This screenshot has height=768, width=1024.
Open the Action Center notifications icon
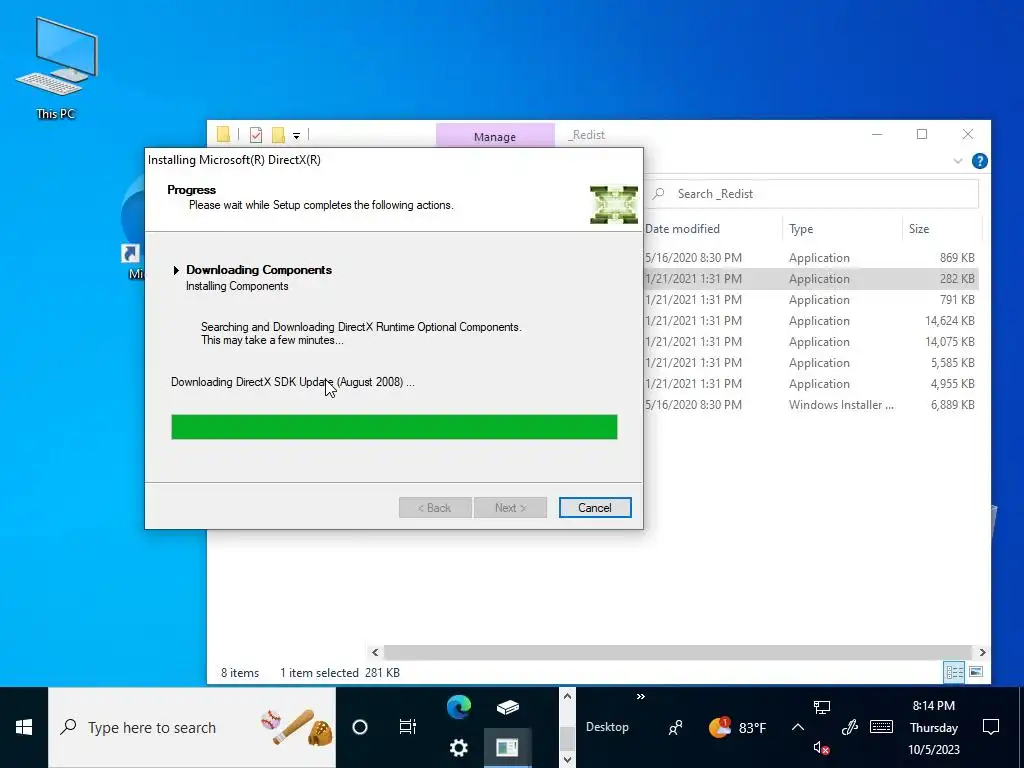pyautogui.click(x=991, y=728)
